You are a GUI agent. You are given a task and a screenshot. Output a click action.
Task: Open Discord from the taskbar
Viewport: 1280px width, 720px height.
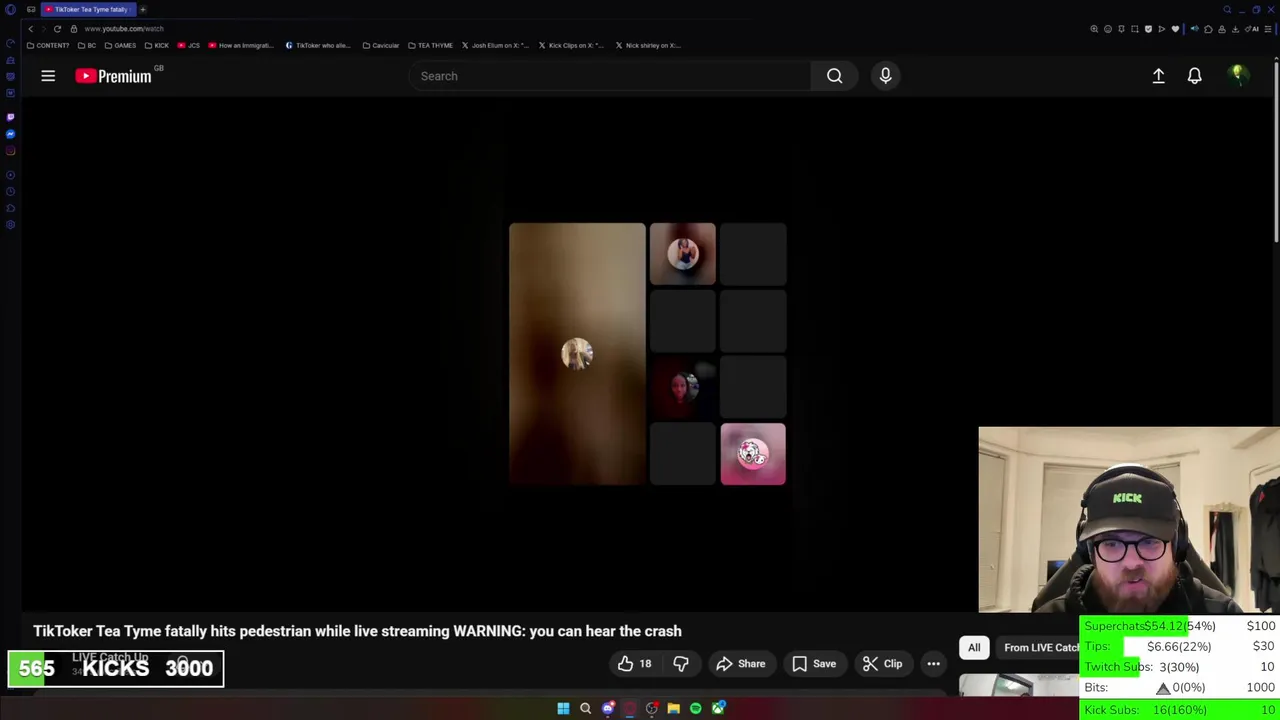click(607, 709)
